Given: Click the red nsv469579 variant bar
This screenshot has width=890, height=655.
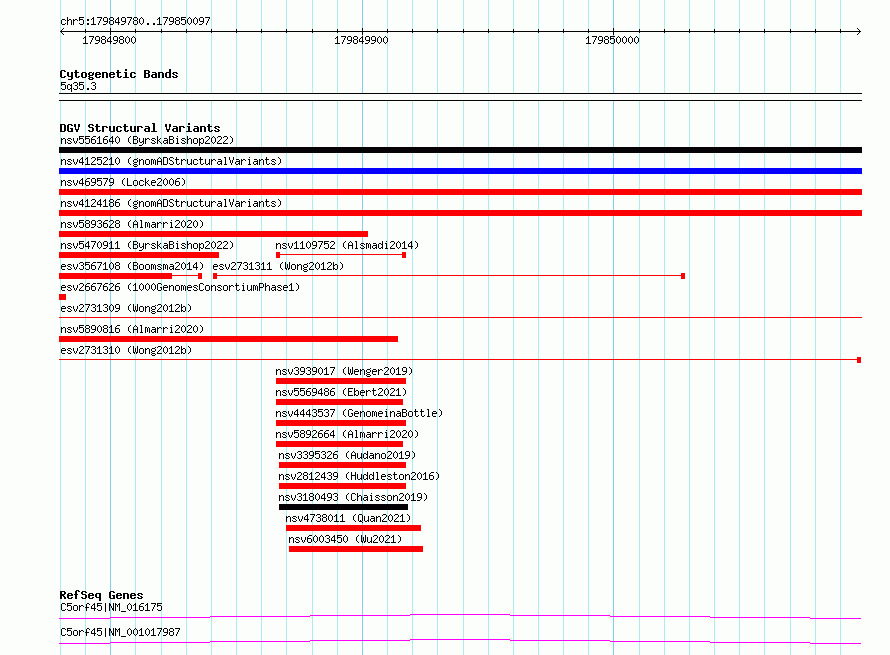Looking at the screenshot, I should [460, 192].
